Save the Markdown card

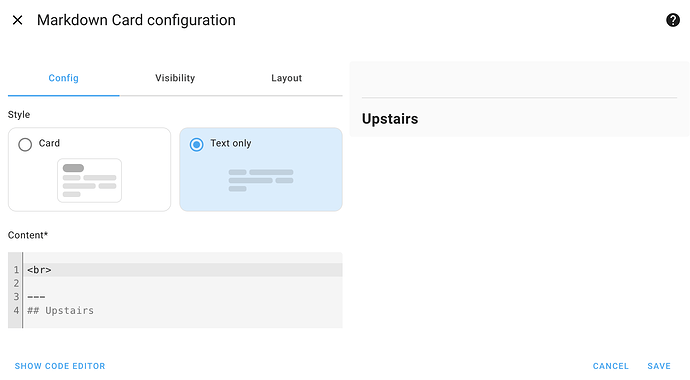coord(659,366)
